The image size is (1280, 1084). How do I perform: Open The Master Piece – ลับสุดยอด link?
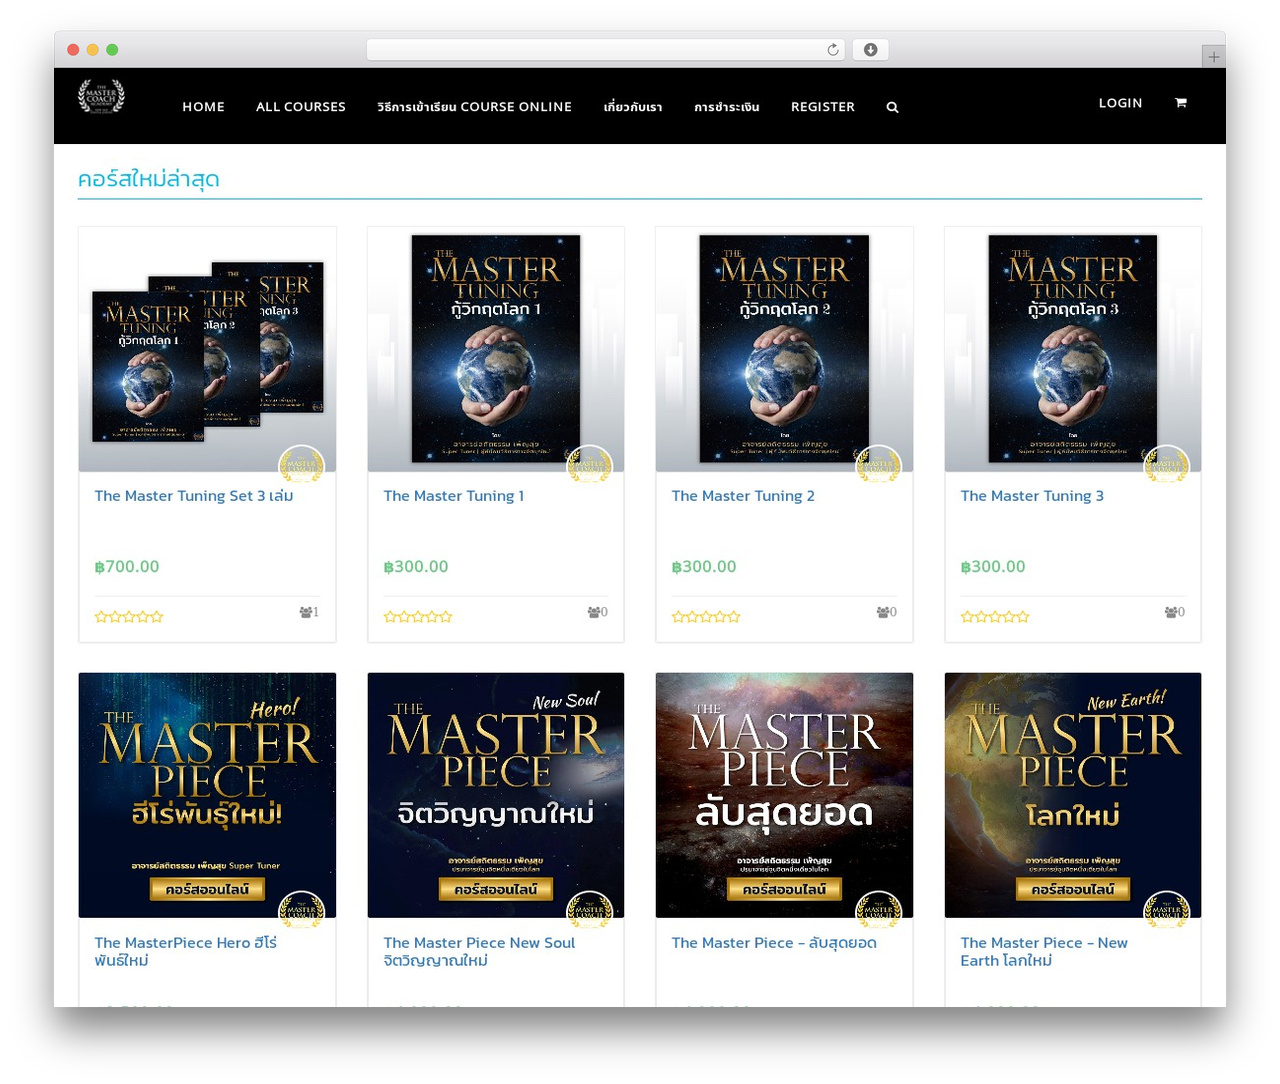tap(774, 943)
